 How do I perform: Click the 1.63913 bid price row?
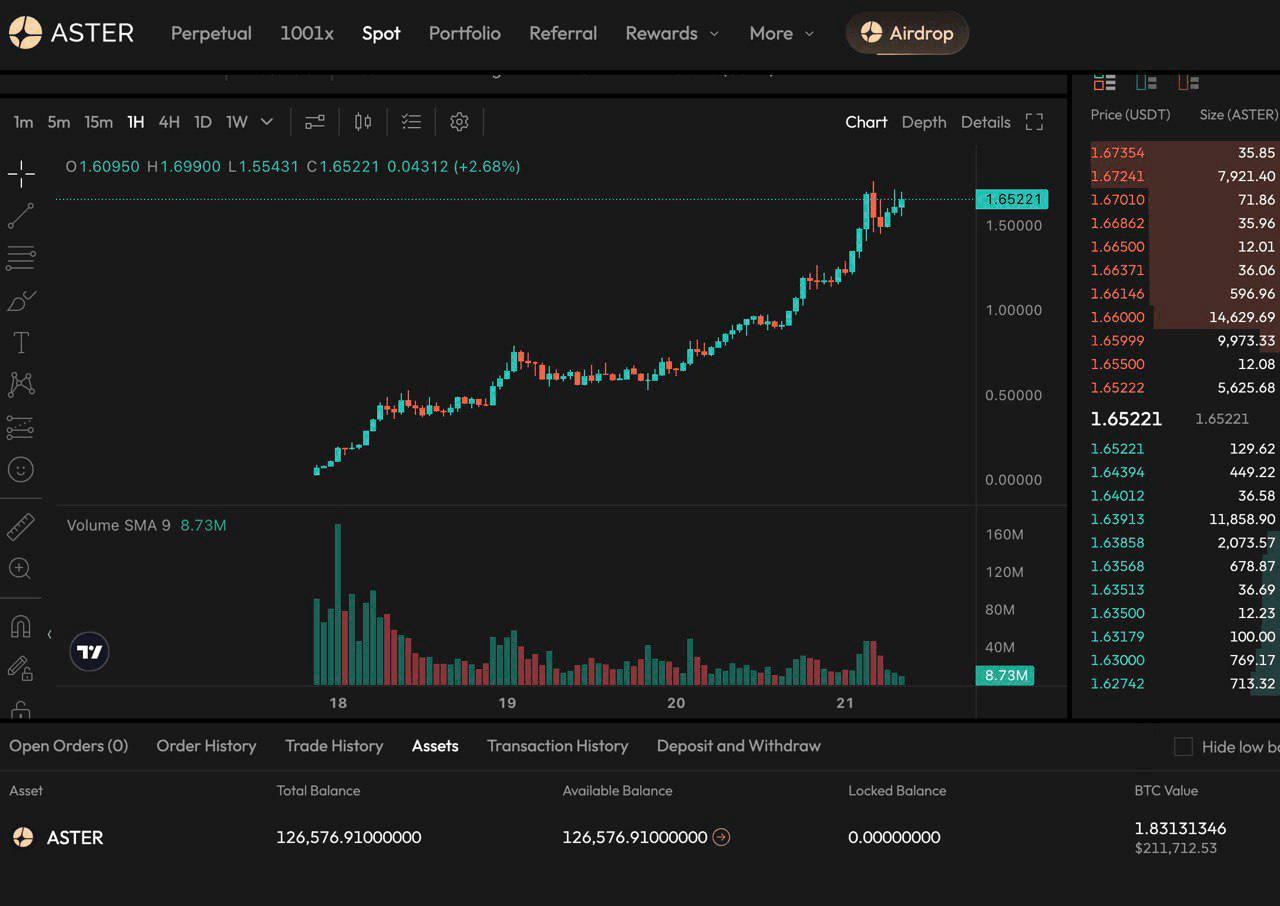1183,519
